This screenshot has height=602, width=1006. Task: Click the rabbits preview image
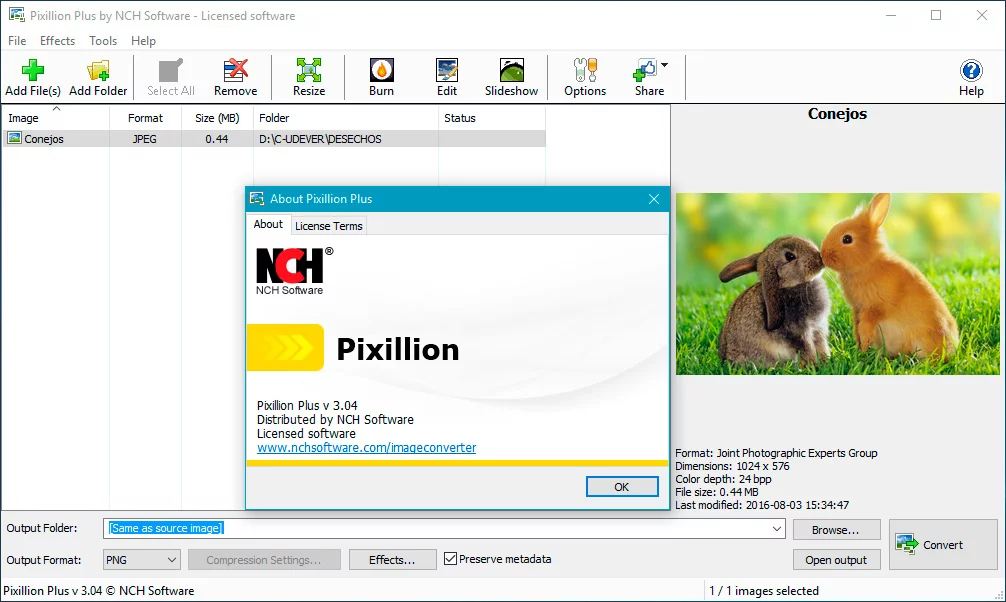click(837, 284)
